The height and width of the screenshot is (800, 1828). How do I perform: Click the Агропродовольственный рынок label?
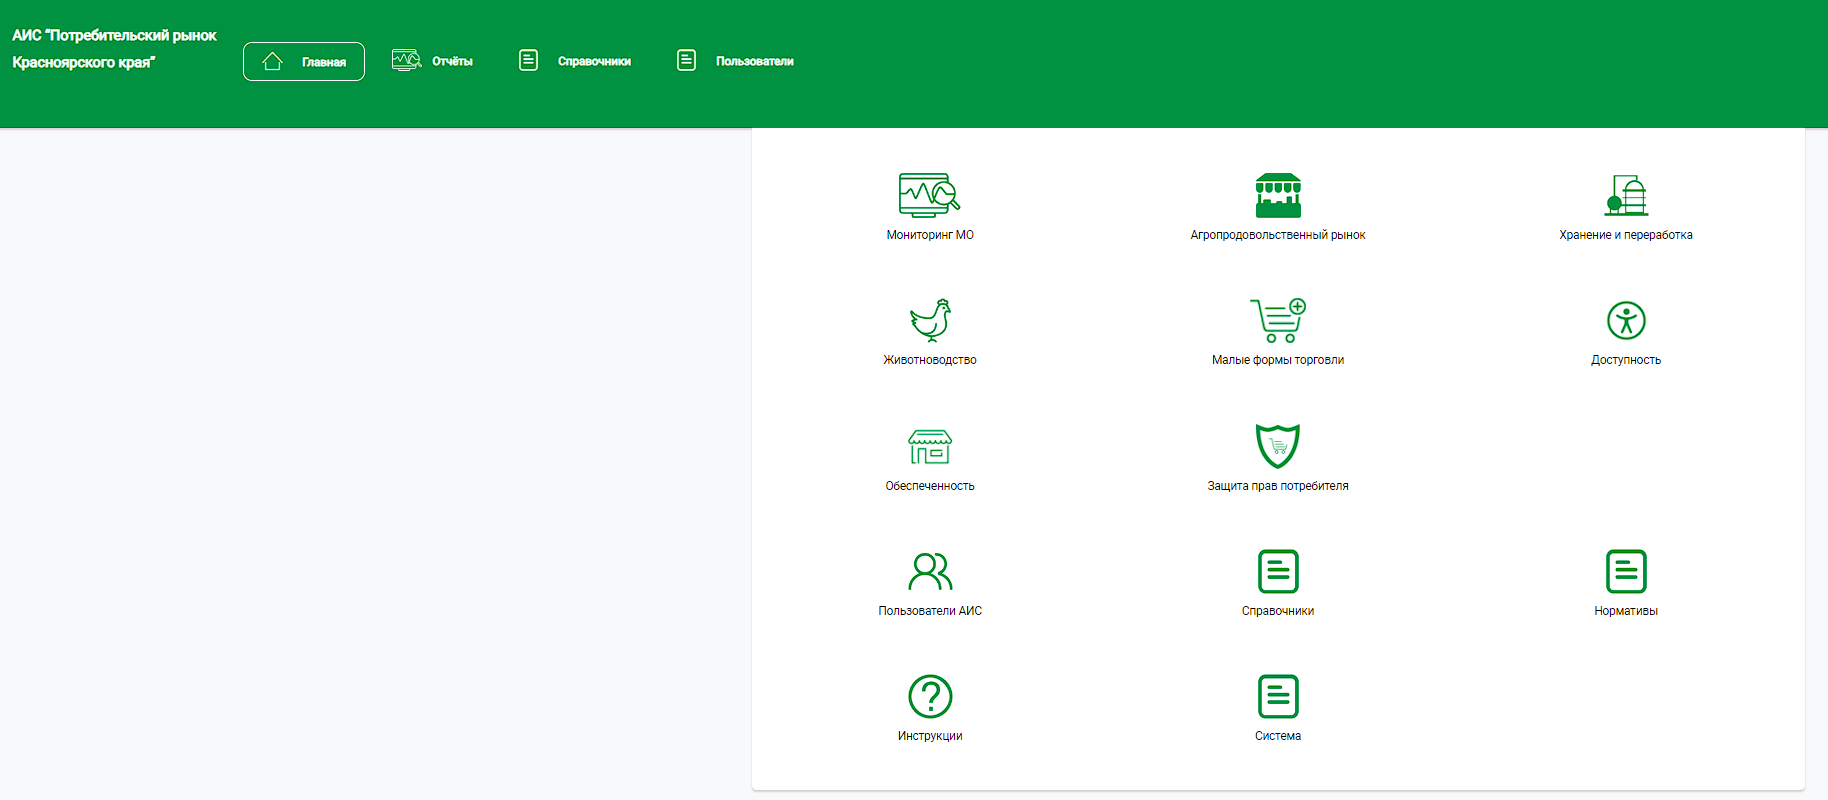1278,235
